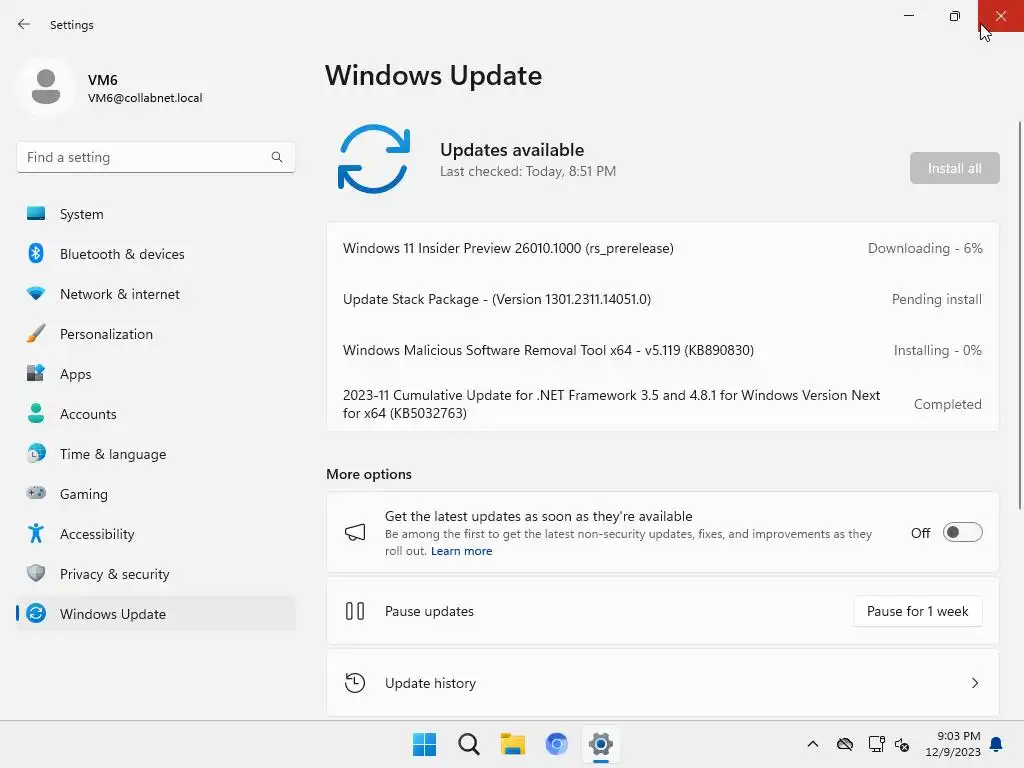The image size is (1024, 768).
Task: Click the Install all button
Action: click(x=954, y=168)
